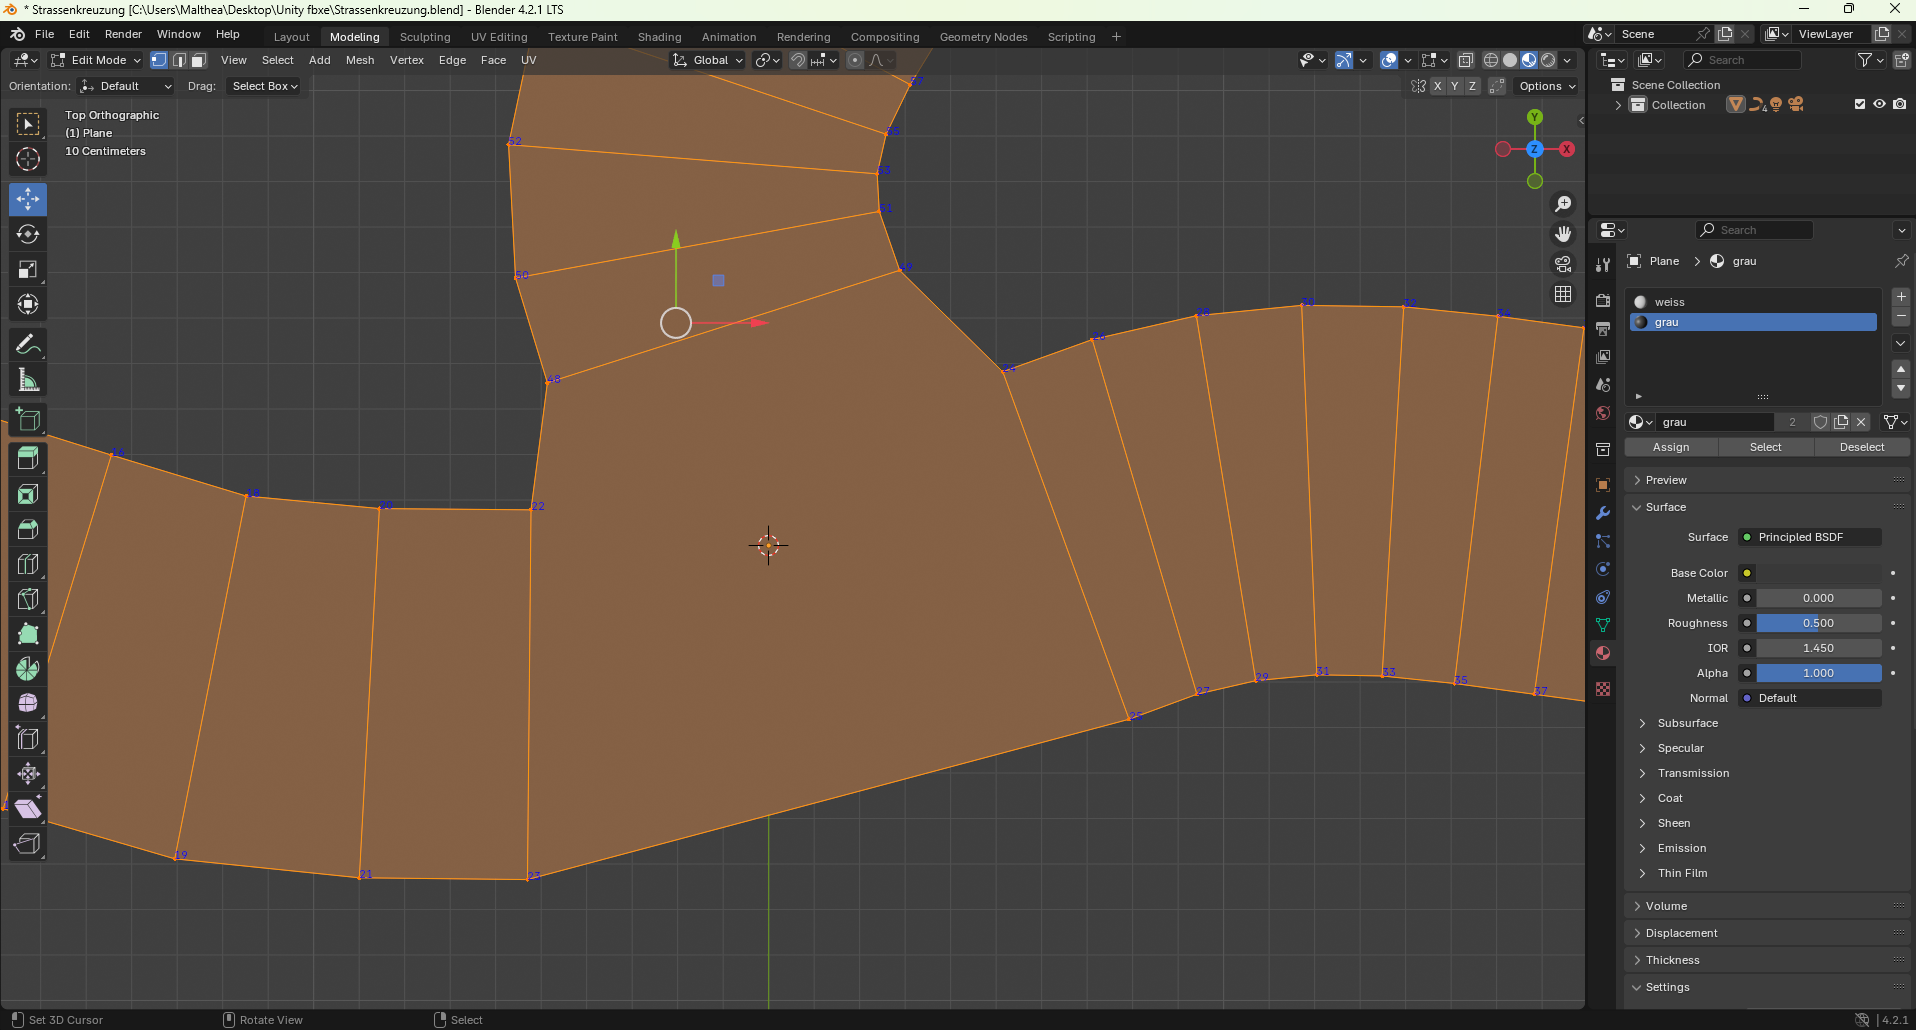The height and width of the screenshot is (1030, 1916).
Task: Uncheck Collection exclude checkbox in outliner
Action: (1860, 104)
